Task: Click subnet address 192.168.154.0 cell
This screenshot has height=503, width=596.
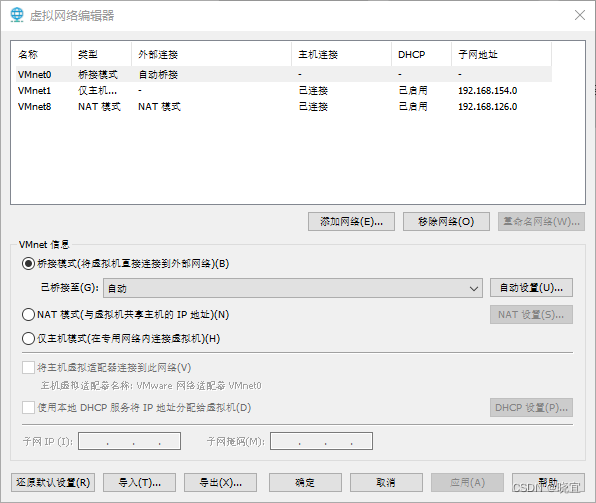Action: [x=488, y=90]
